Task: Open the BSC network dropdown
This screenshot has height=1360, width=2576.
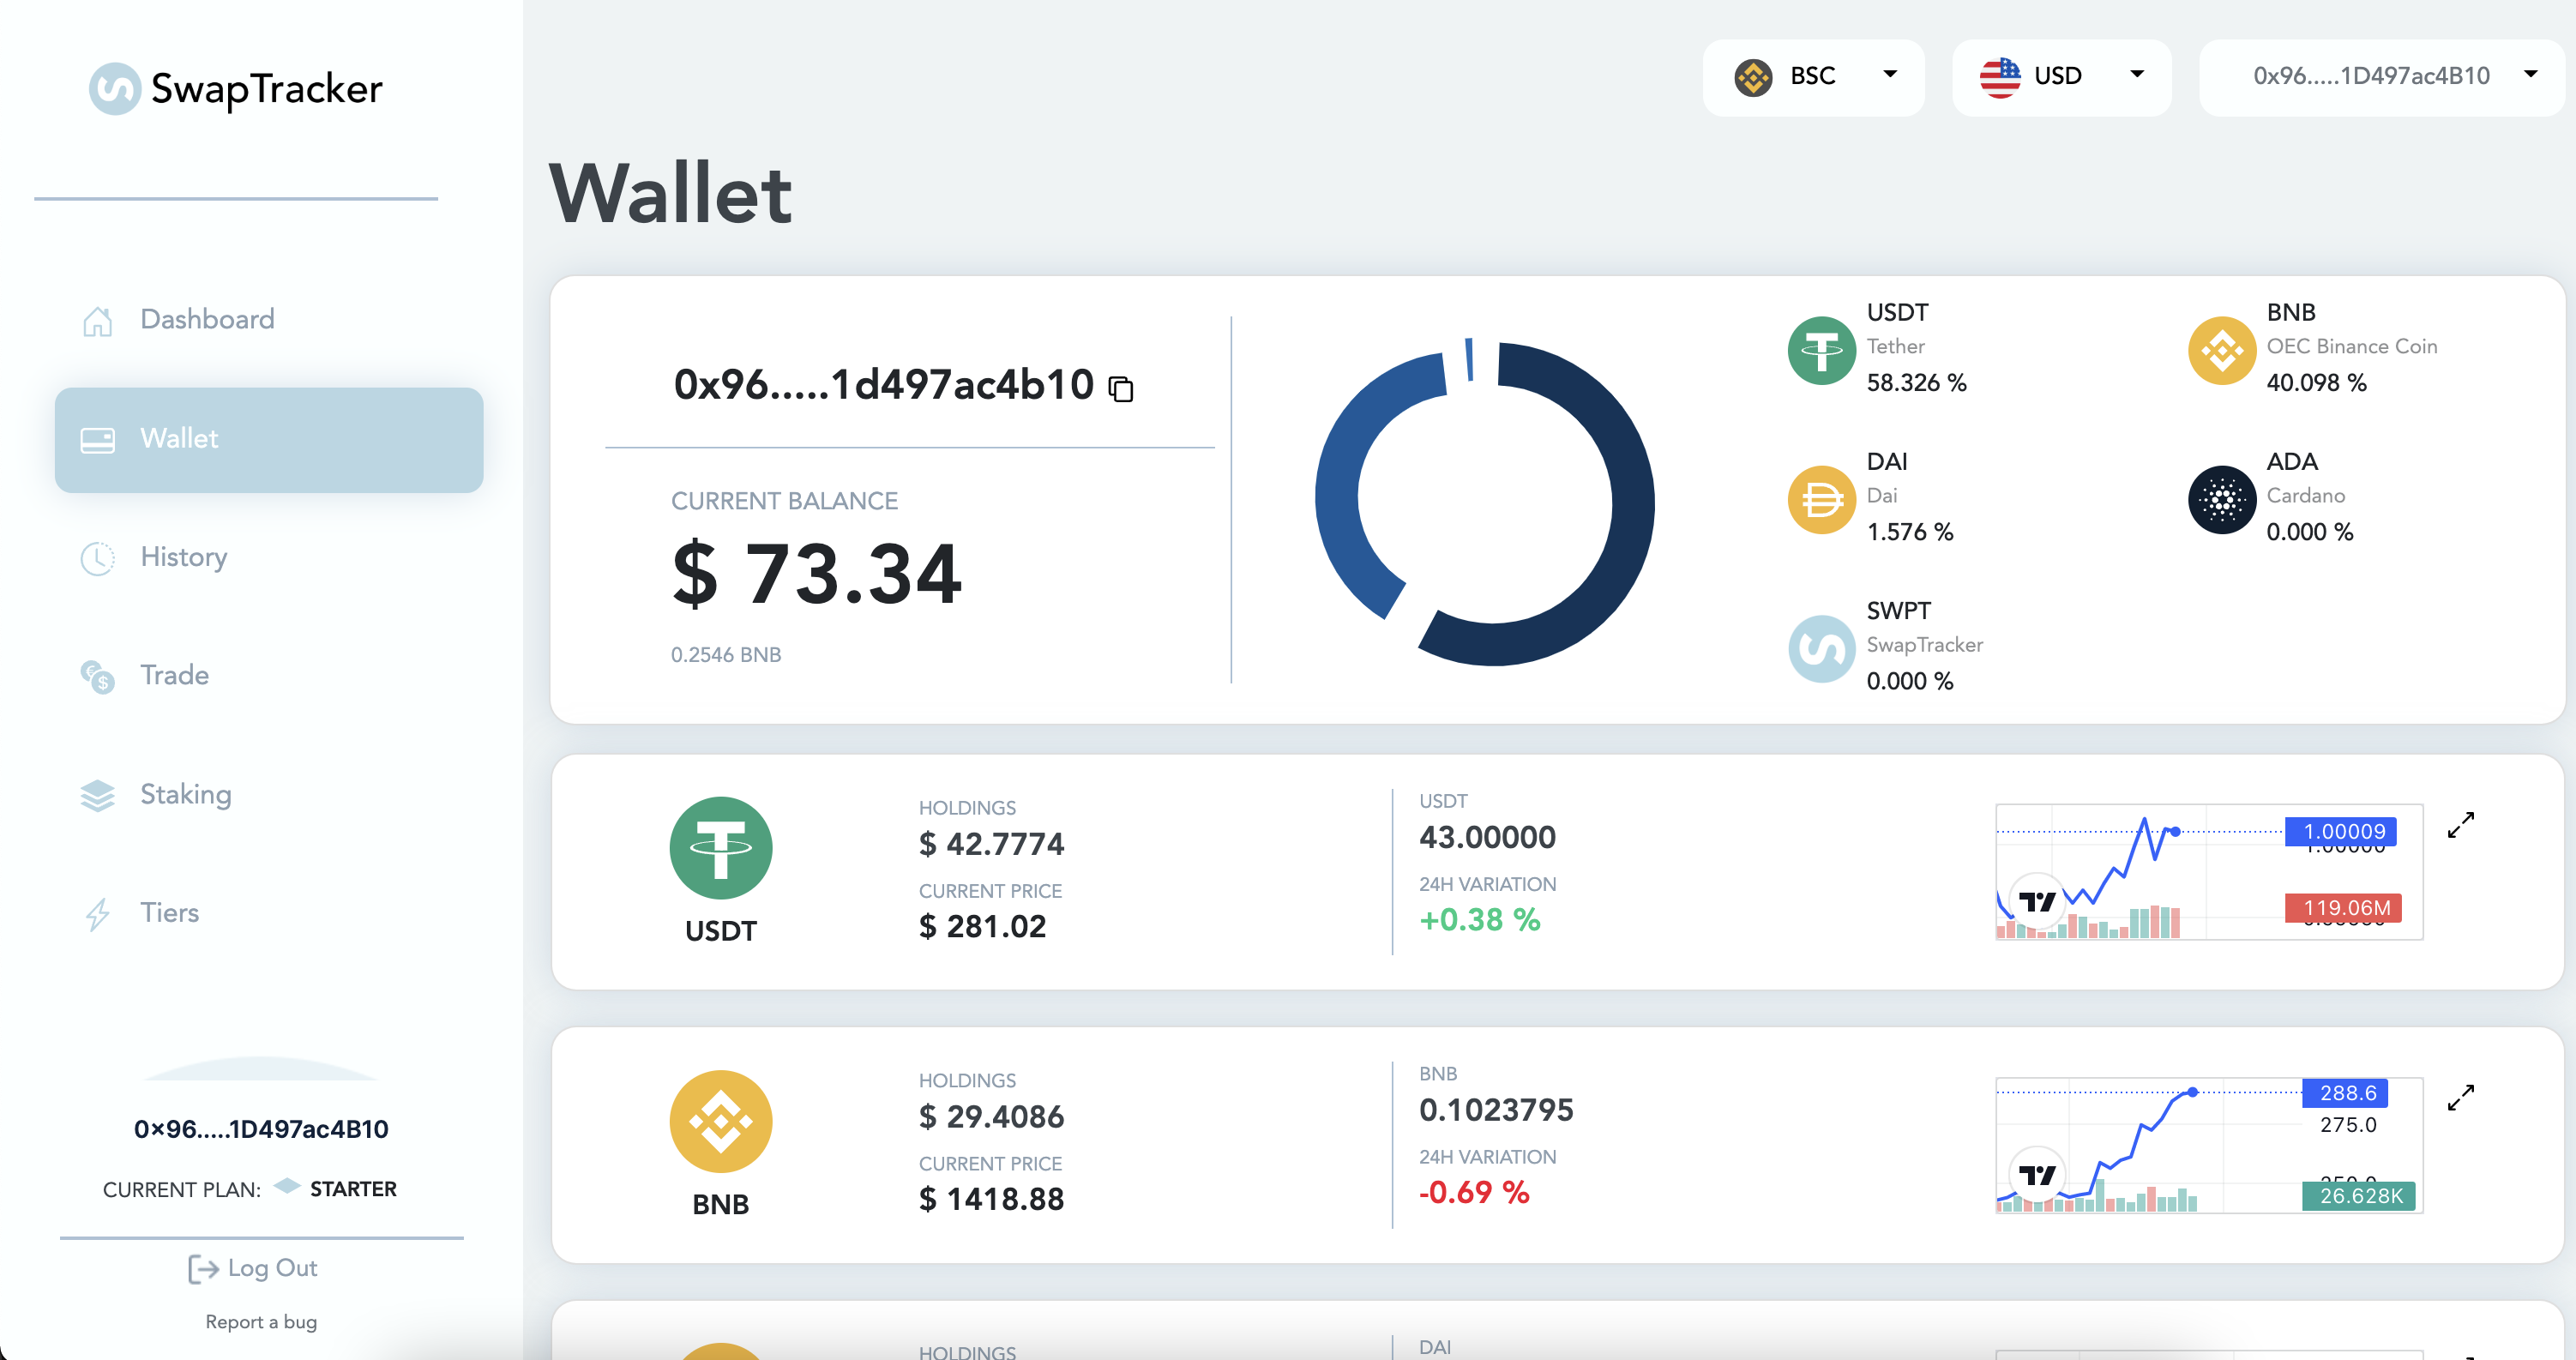Action: 1813,77
